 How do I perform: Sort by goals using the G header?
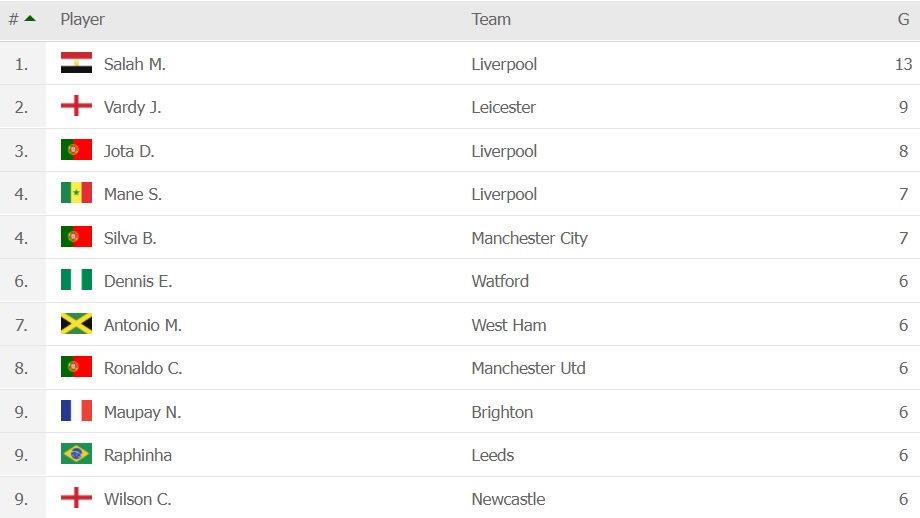pyautogui.click(x=902, y=19)
